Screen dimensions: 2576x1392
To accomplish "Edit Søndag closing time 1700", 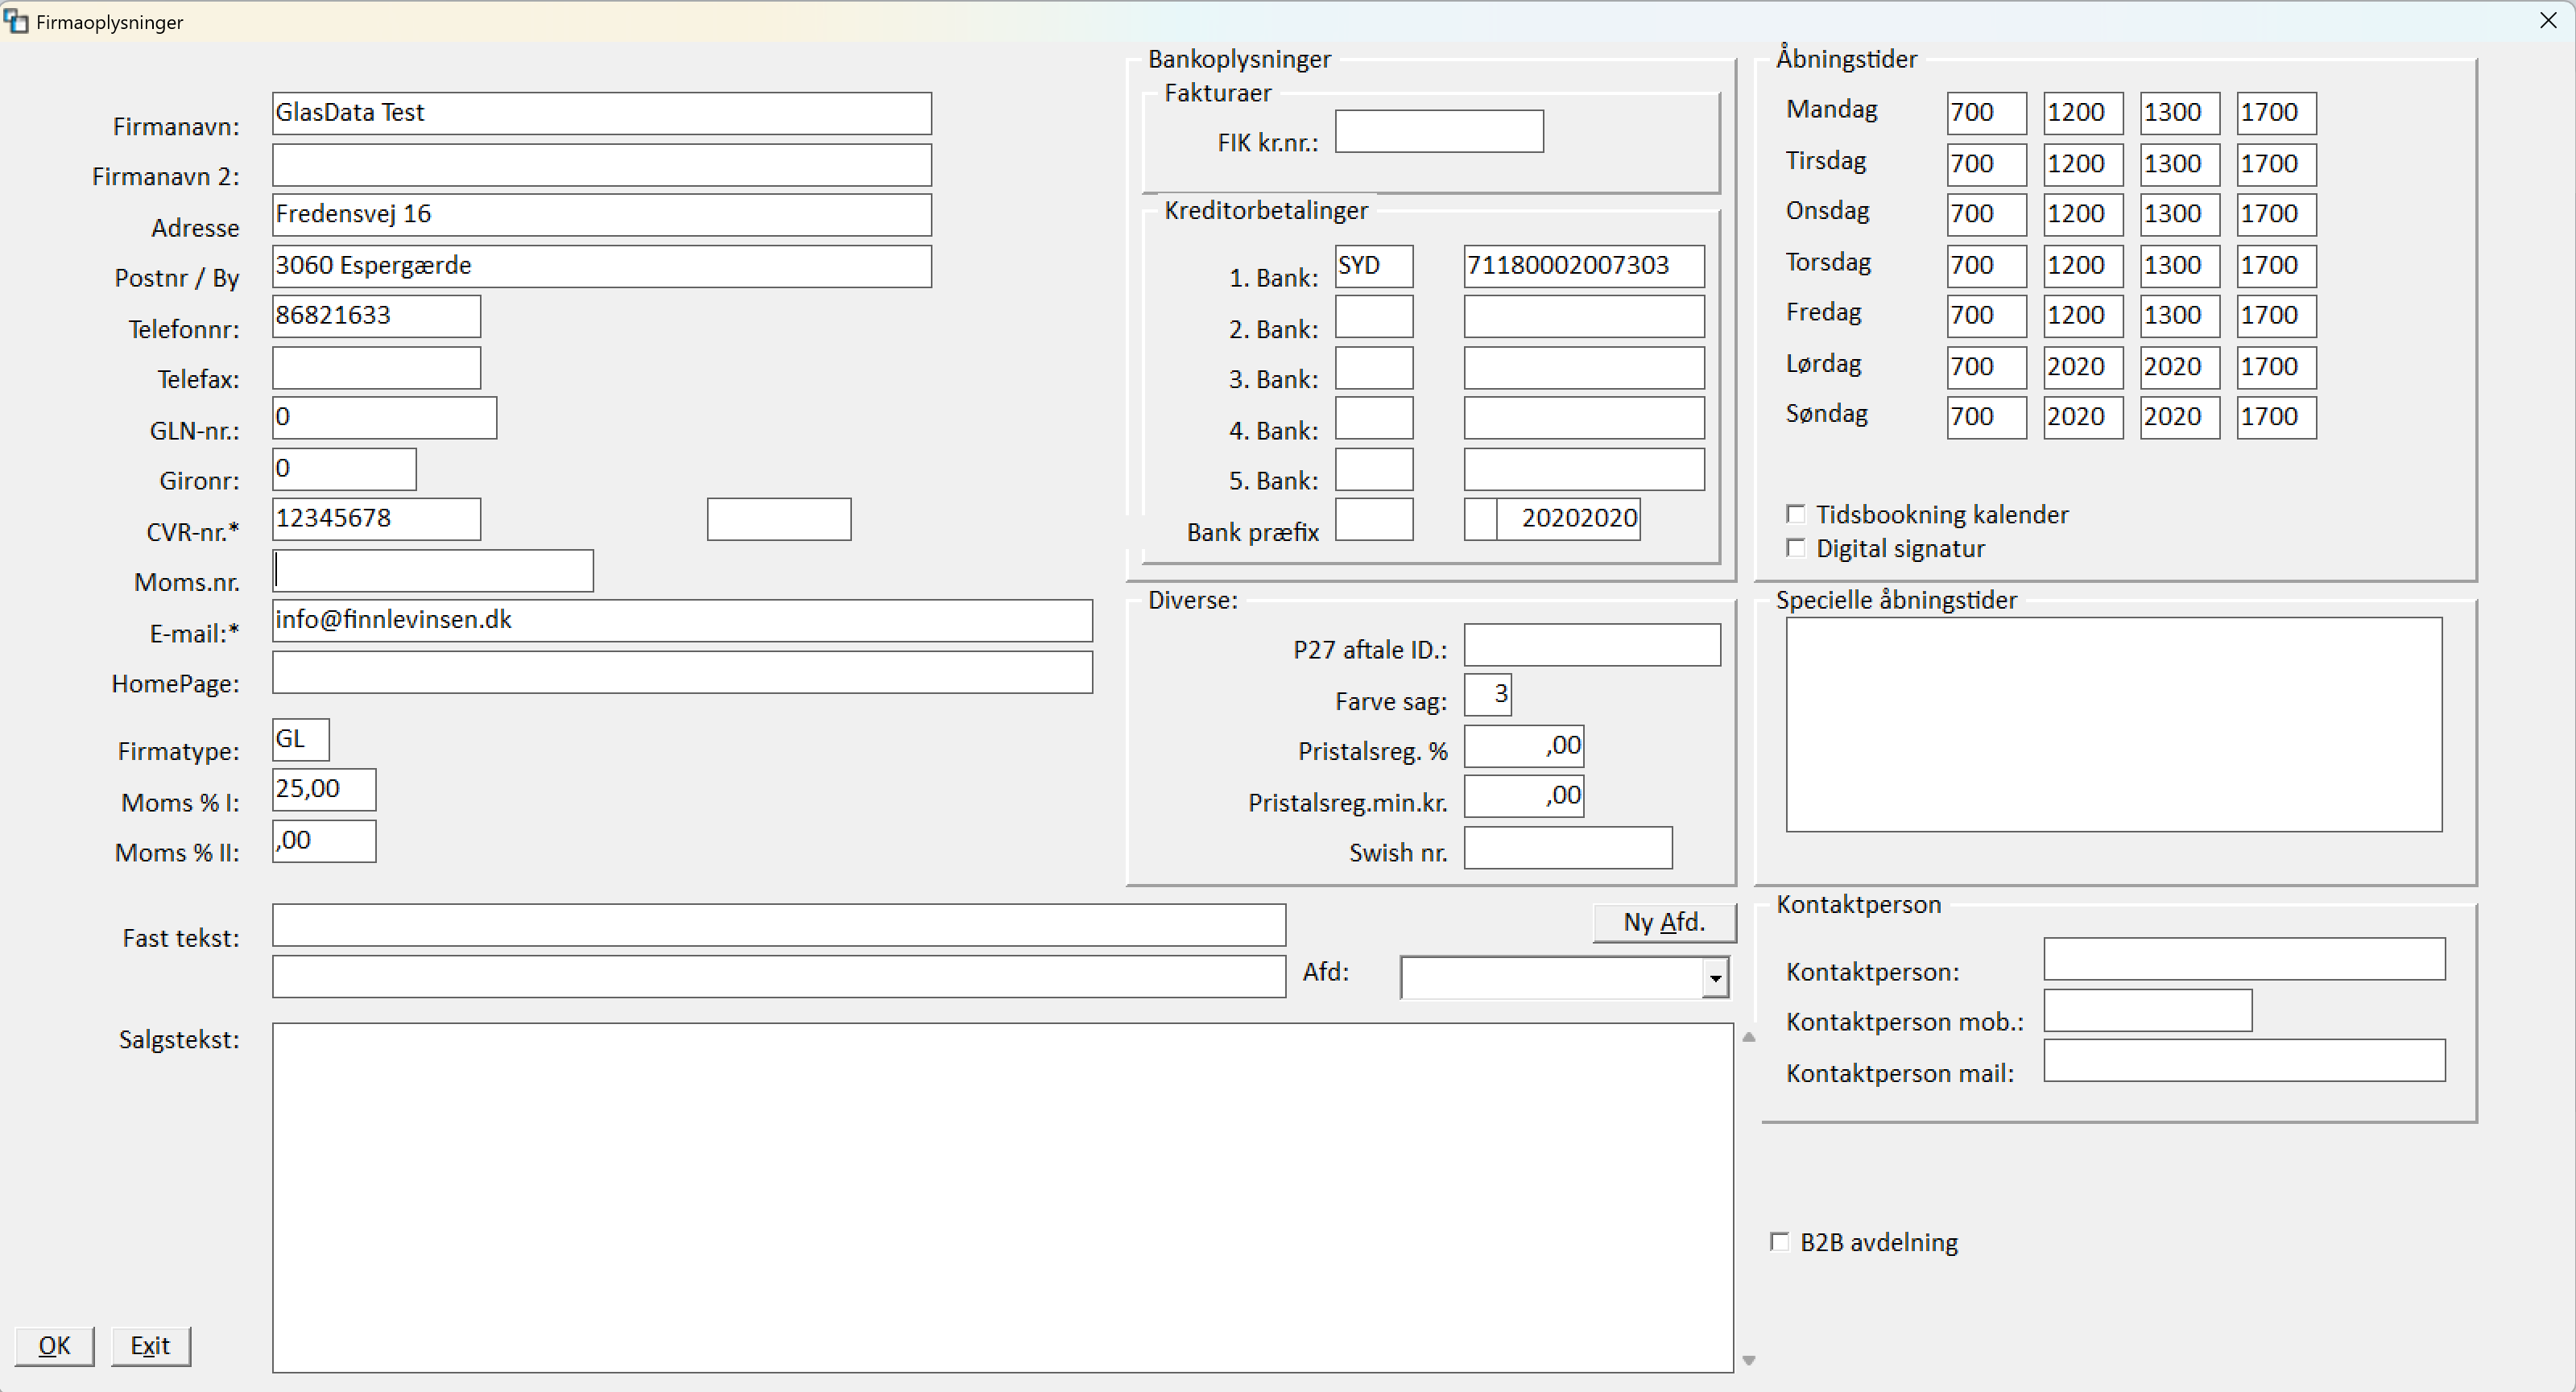I will click(2277, 418).
